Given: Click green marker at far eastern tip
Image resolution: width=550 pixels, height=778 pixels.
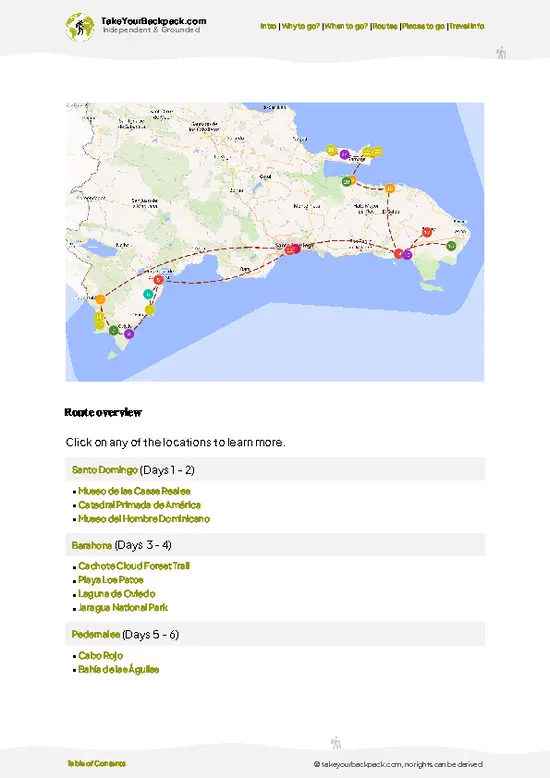Looking at the screenshot, I should [x=451, y=246].
